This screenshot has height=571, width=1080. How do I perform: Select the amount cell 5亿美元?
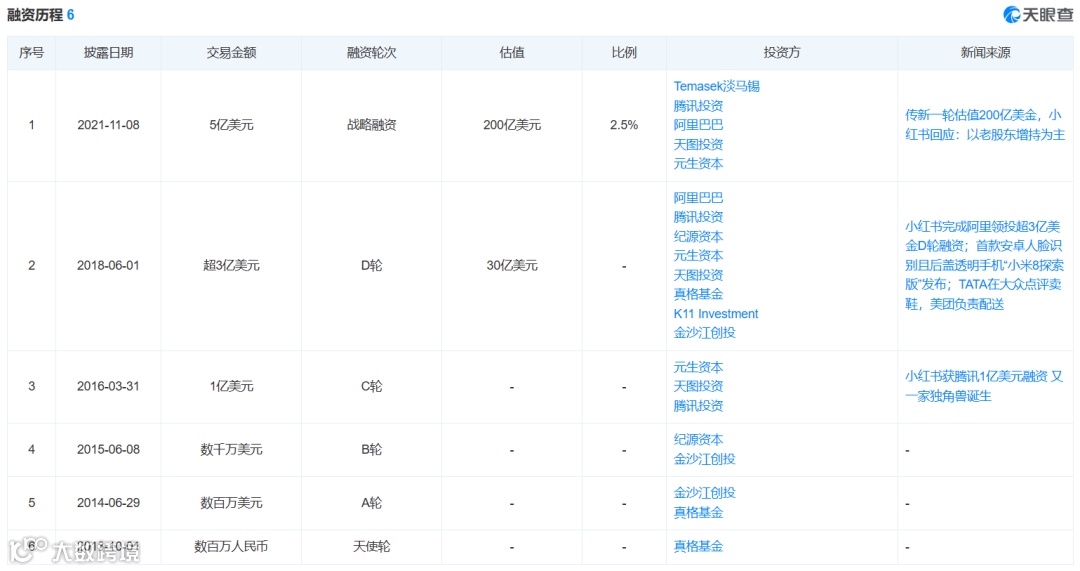[231, 125]
